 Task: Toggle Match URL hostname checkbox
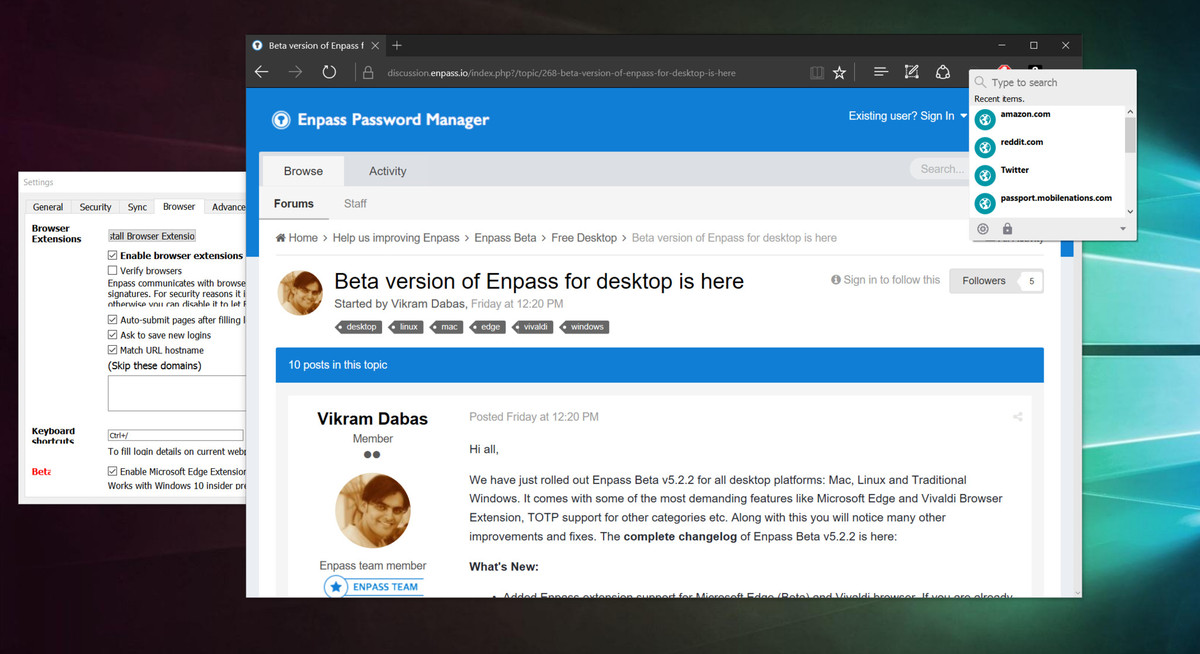click(x=112, y=350)
